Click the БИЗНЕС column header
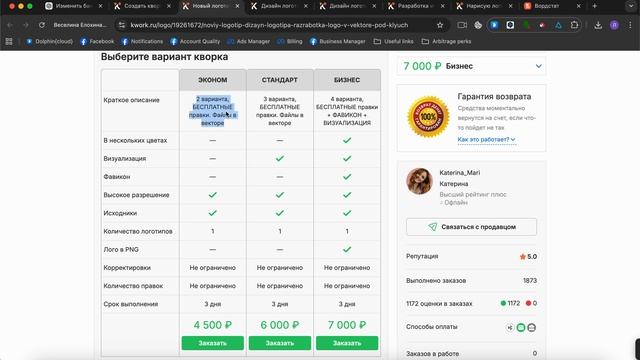The image size is (640, 360). click(347, 80)
